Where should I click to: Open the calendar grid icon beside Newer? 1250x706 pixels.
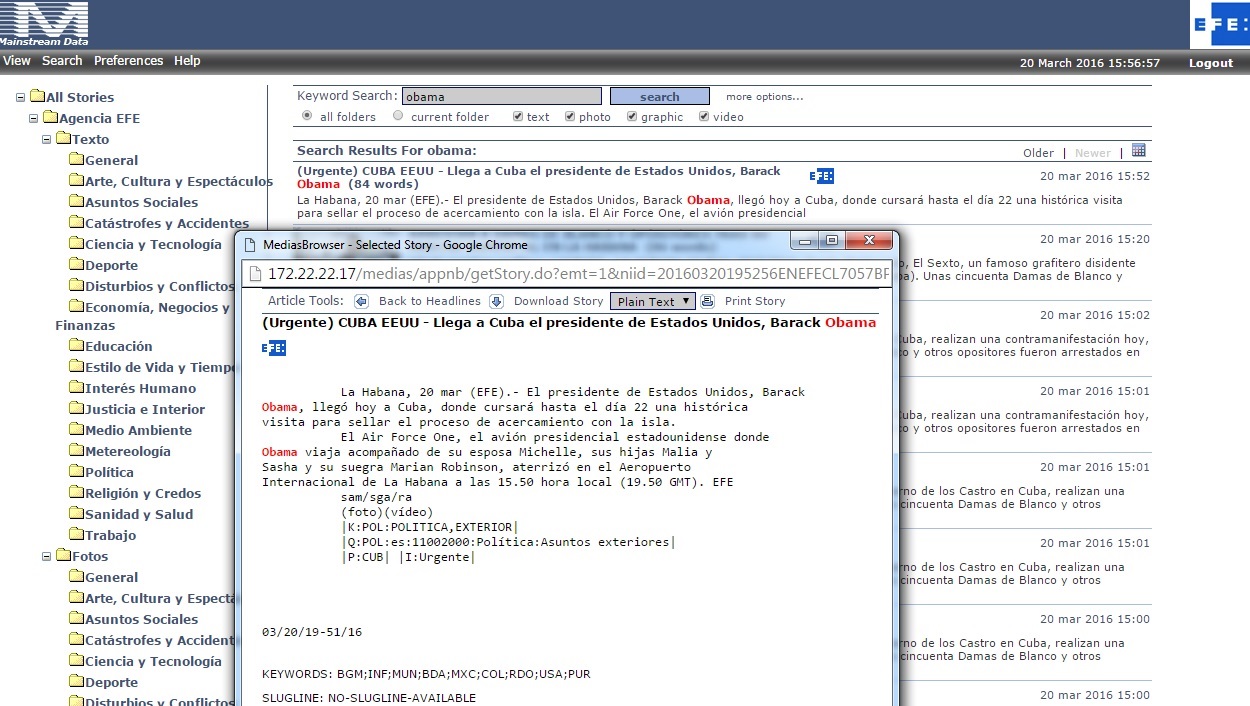pos(1139,151)
